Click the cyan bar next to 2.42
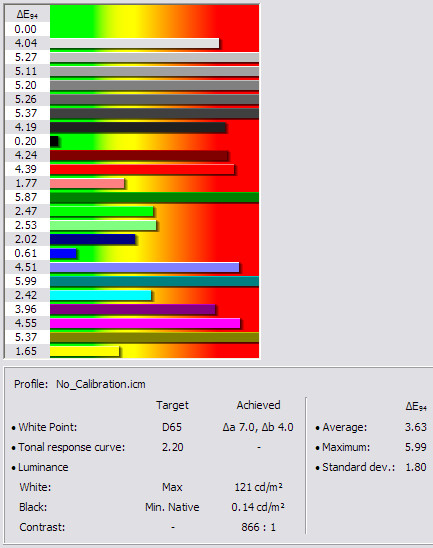Viewport: 433px width, 548px height. (100, 295)
